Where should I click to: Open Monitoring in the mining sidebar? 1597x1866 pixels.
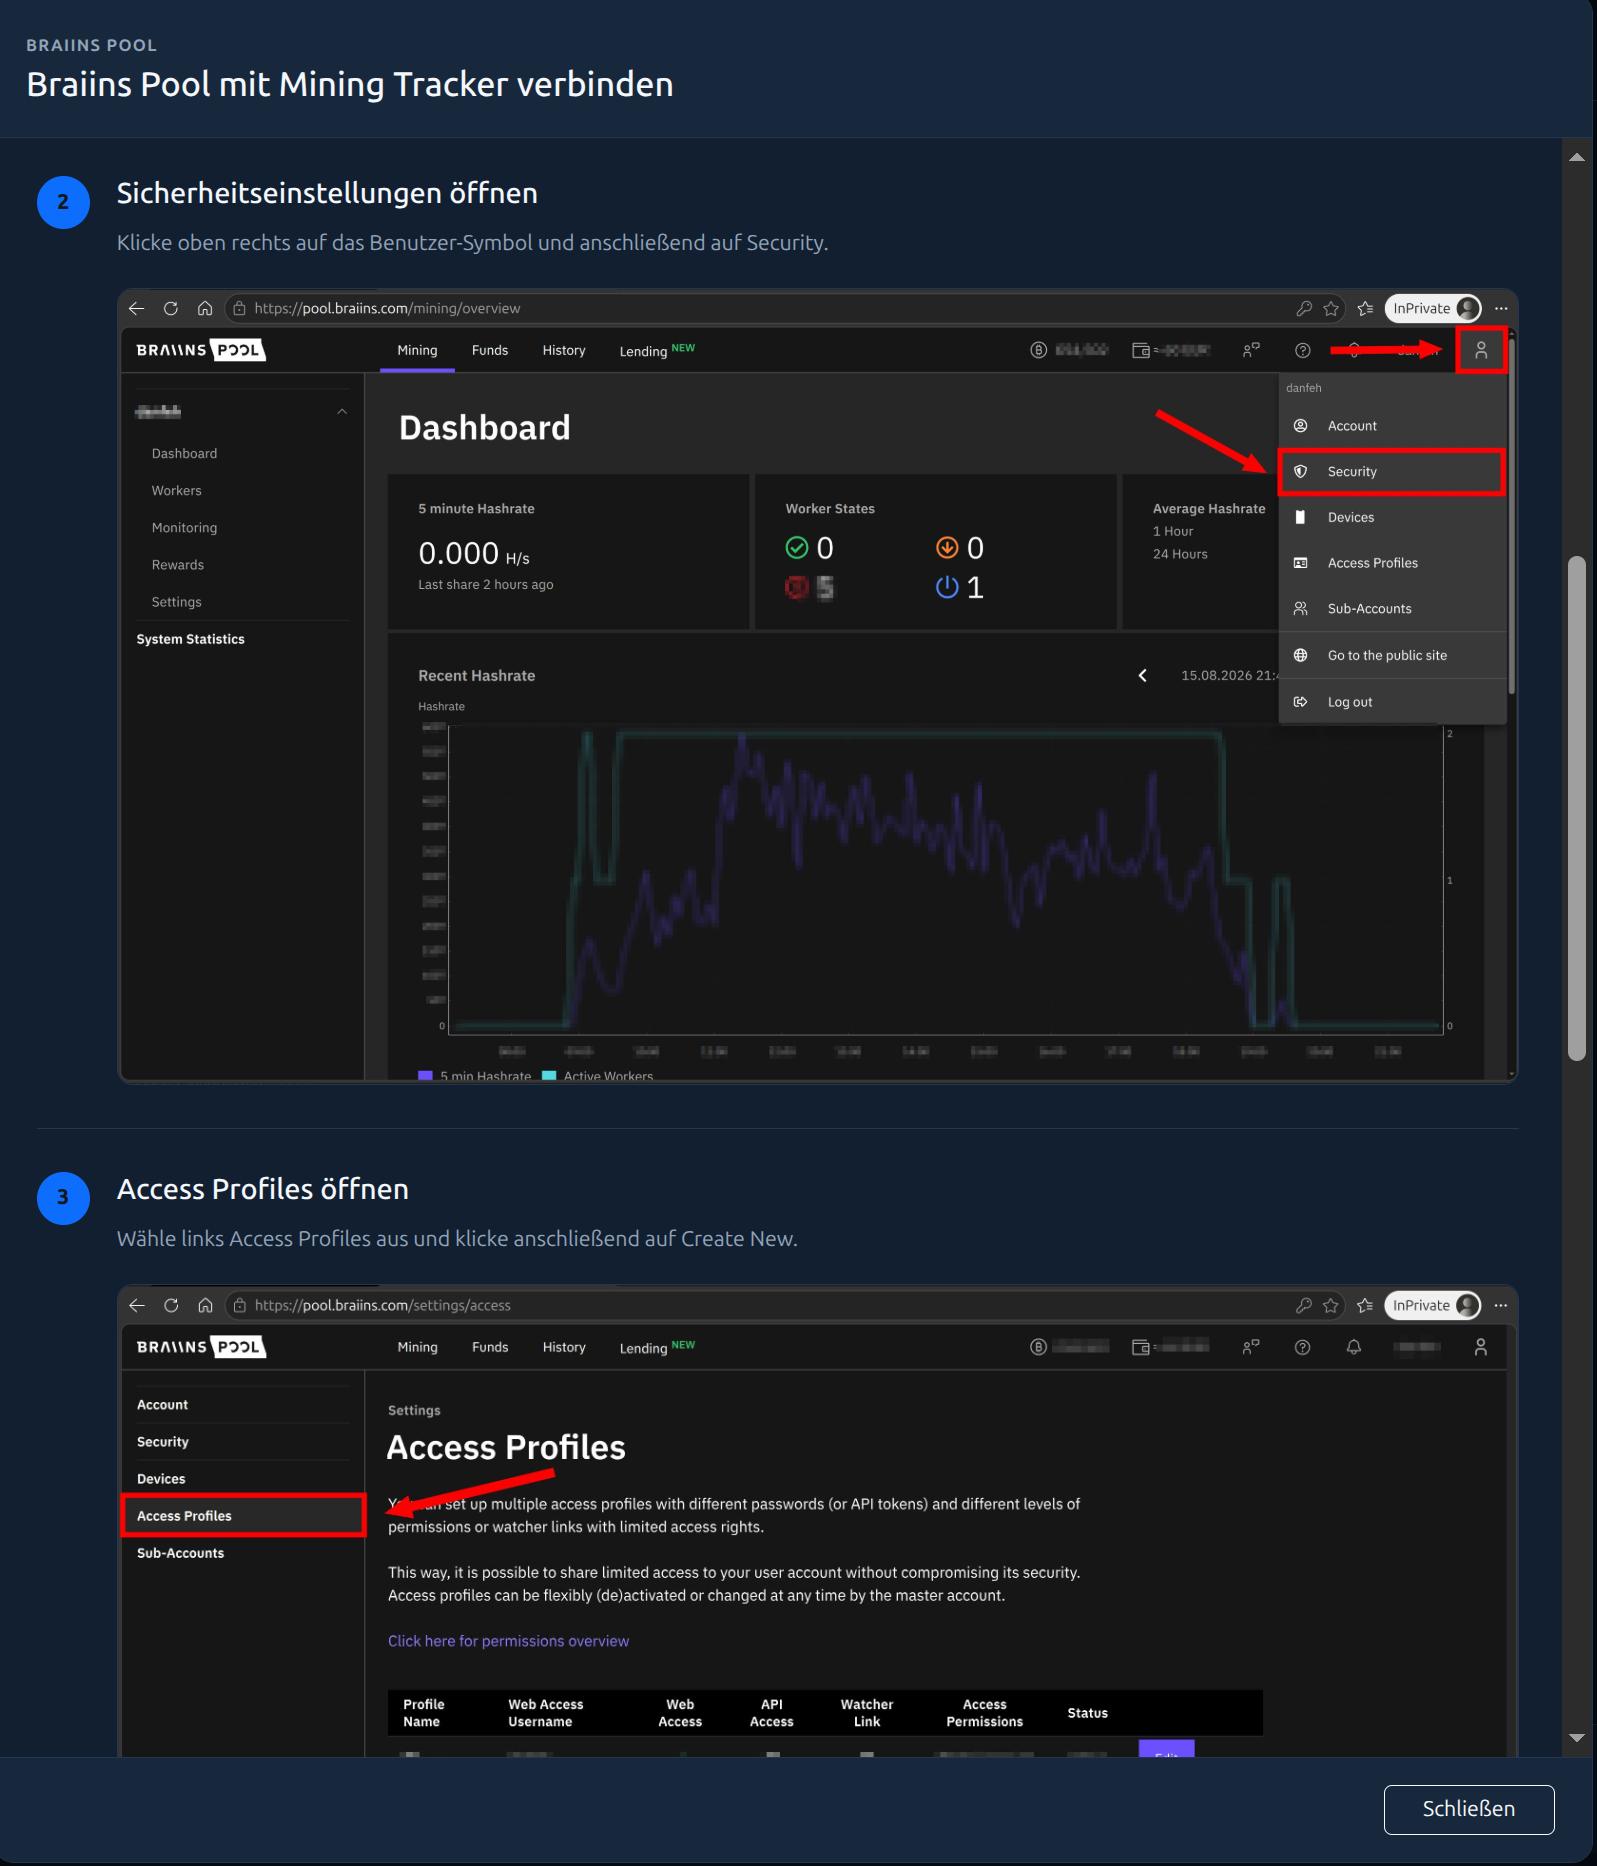184,528
